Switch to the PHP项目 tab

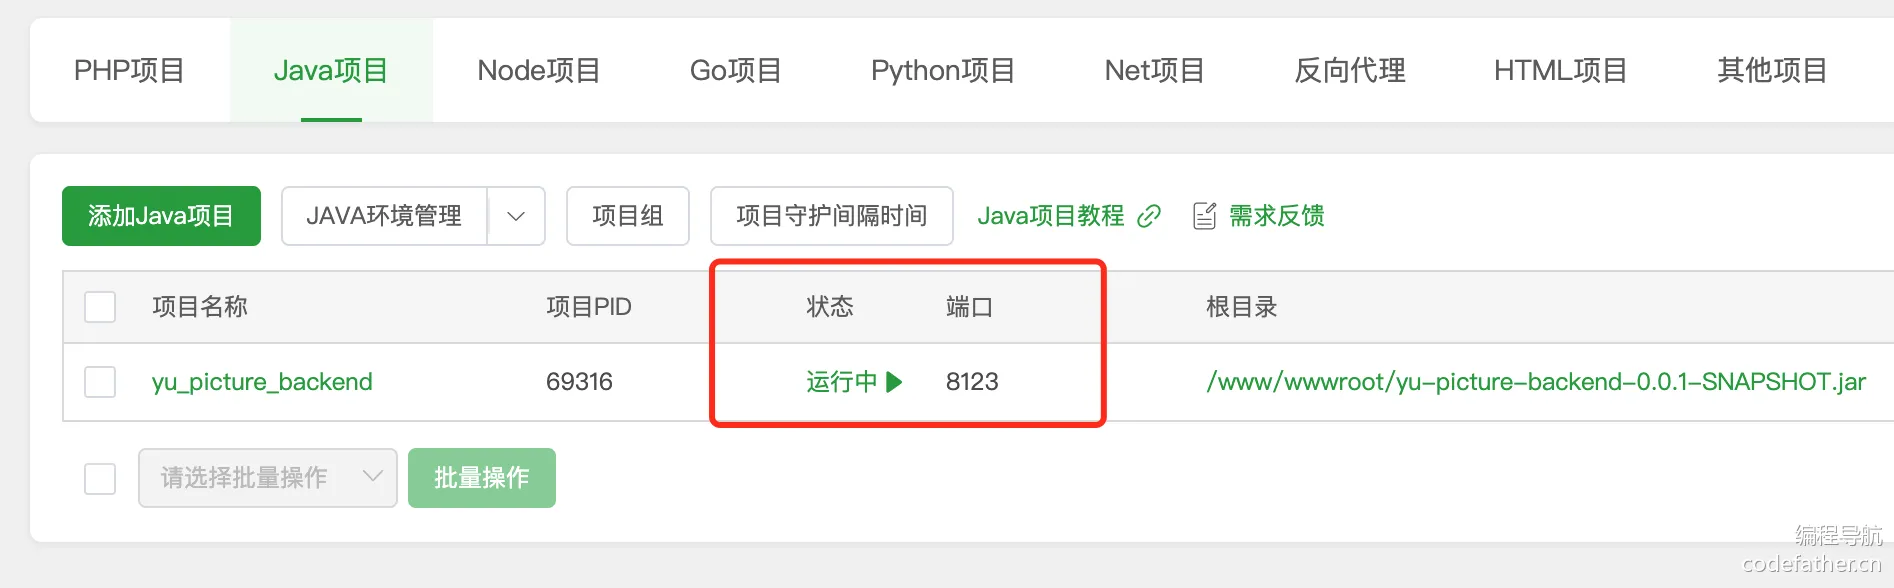pyautogui.click(x=129, y=71)
